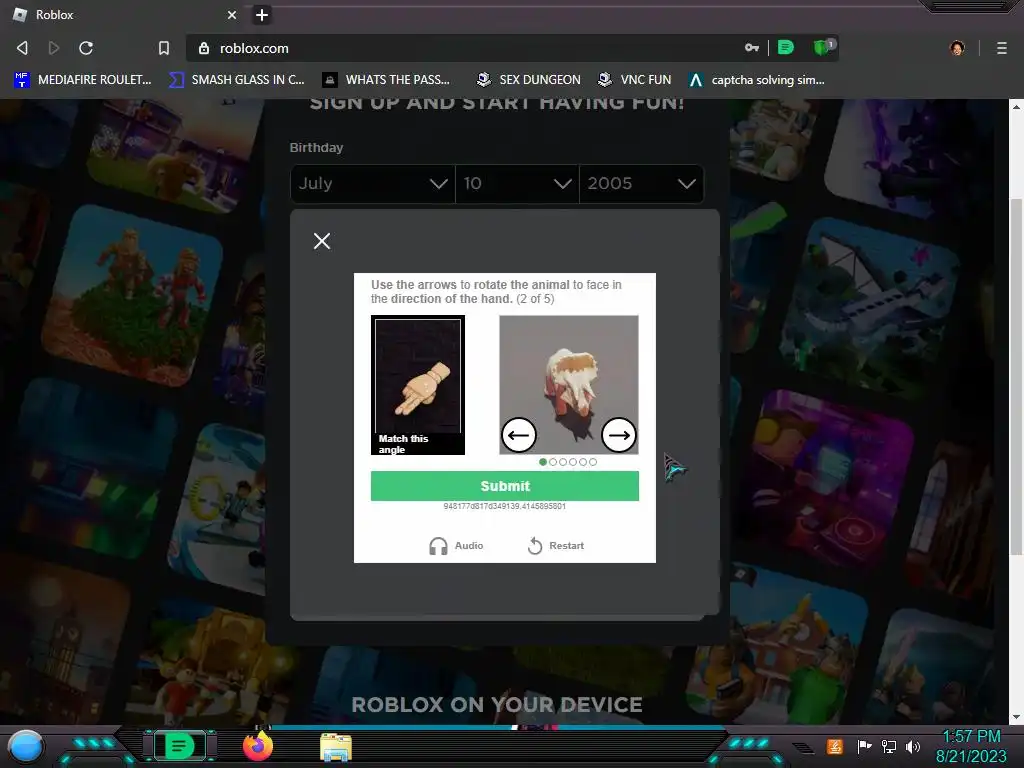Click the rotating animal image
The image size is (1024, 768).
tap(569, 385)
